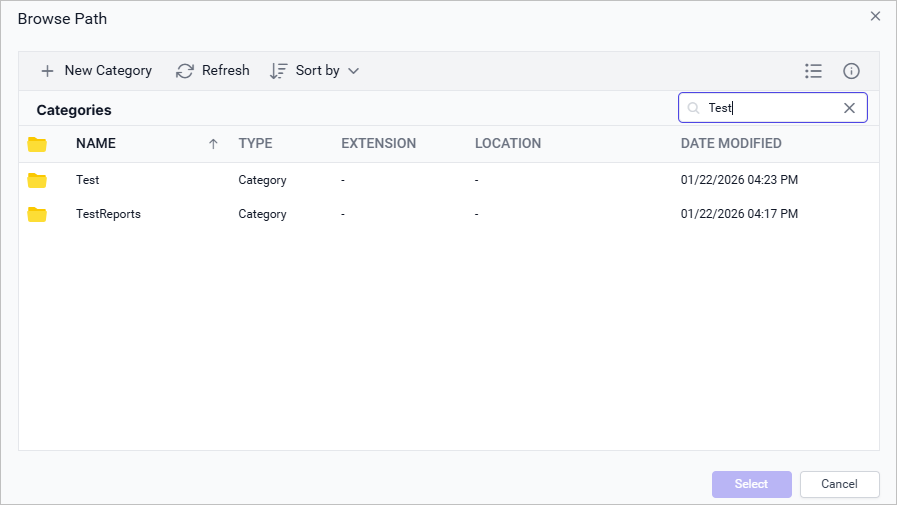
Task: Click the magnifier icon in search box
Action: click(x=693, y=108)
